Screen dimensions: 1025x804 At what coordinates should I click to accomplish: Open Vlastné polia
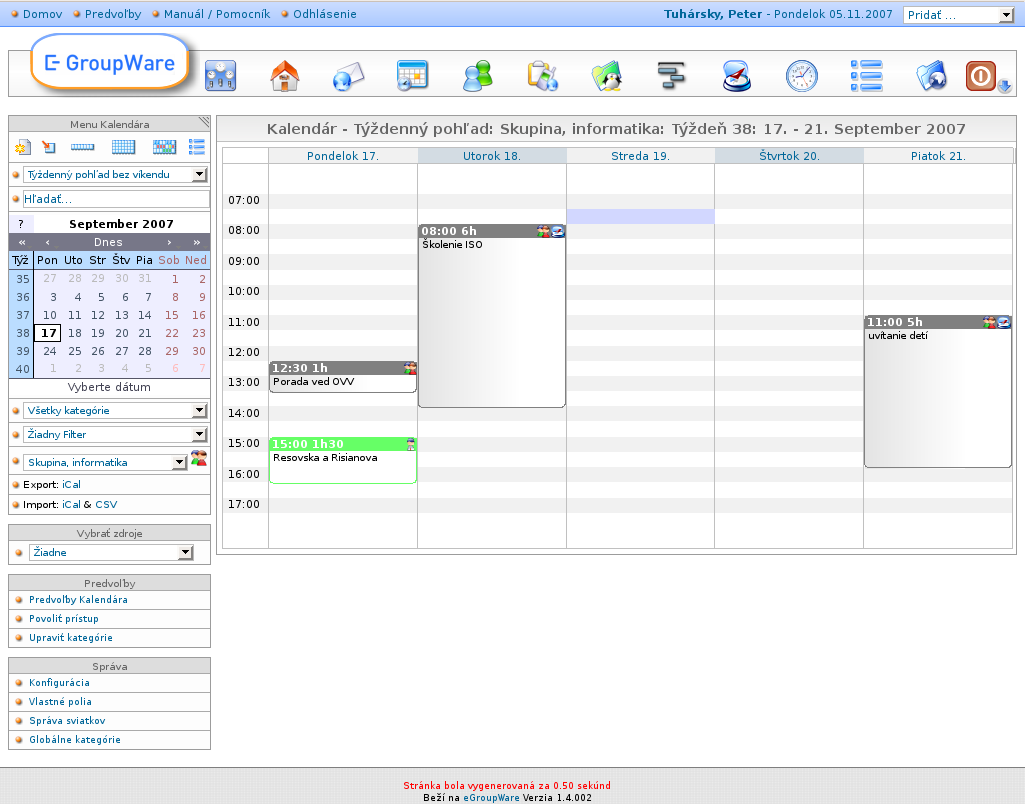tap(60, 701)
